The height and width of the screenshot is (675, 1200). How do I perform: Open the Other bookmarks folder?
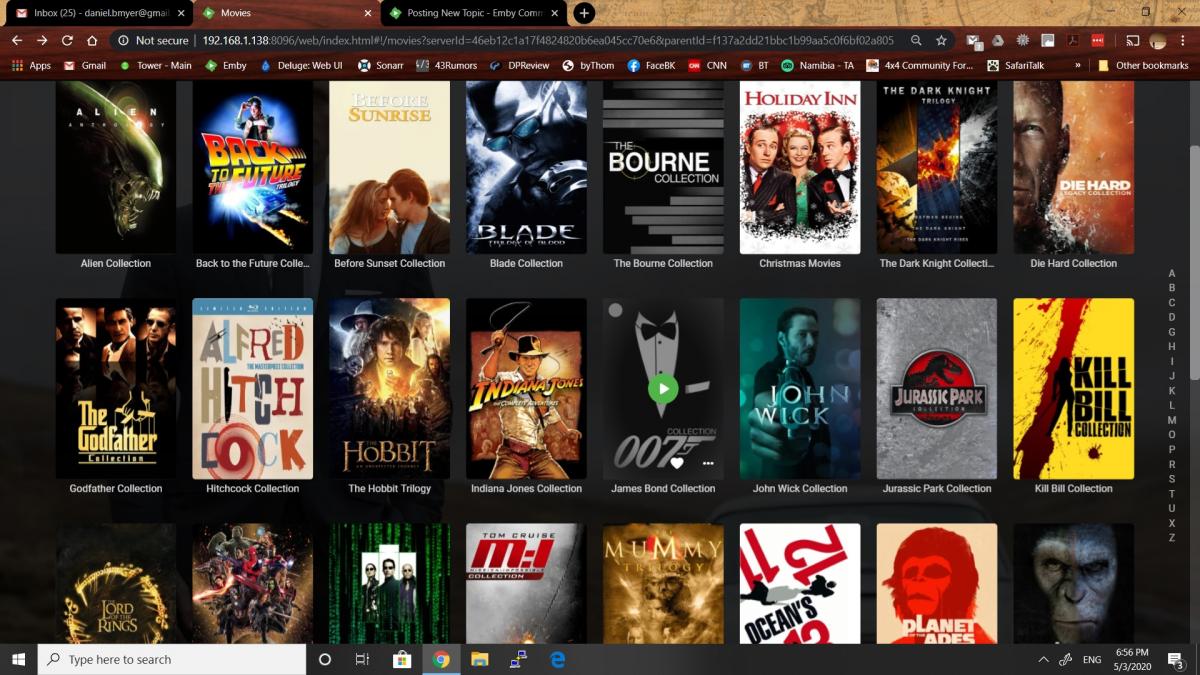1143,65
